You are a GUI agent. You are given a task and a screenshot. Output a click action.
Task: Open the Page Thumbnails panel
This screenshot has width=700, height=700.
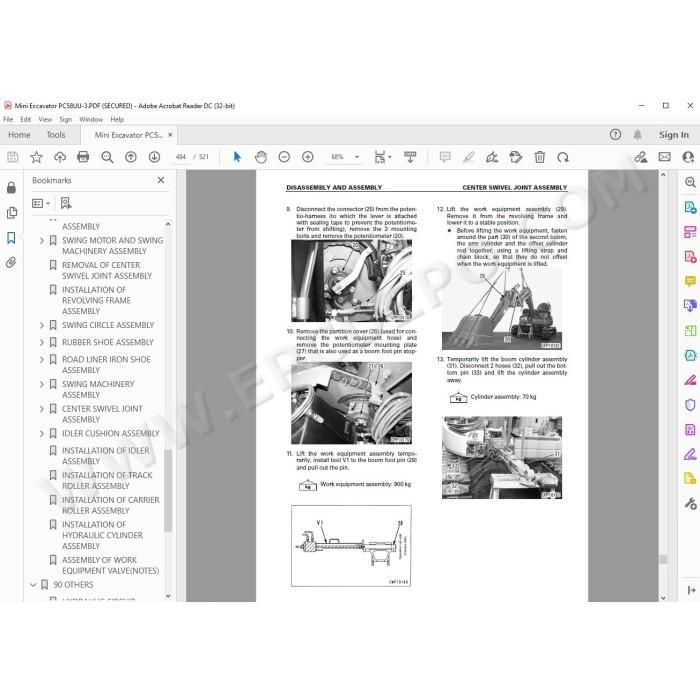[12, 213]
